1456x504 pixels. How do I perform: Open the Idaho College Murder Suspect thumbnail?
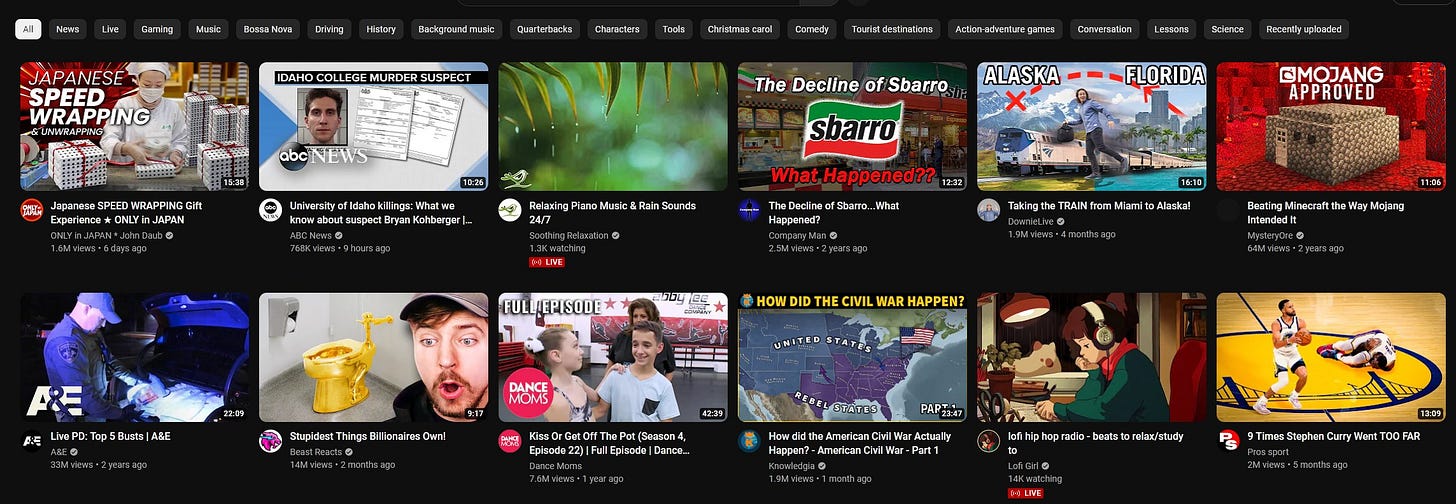tap(374, 126)
